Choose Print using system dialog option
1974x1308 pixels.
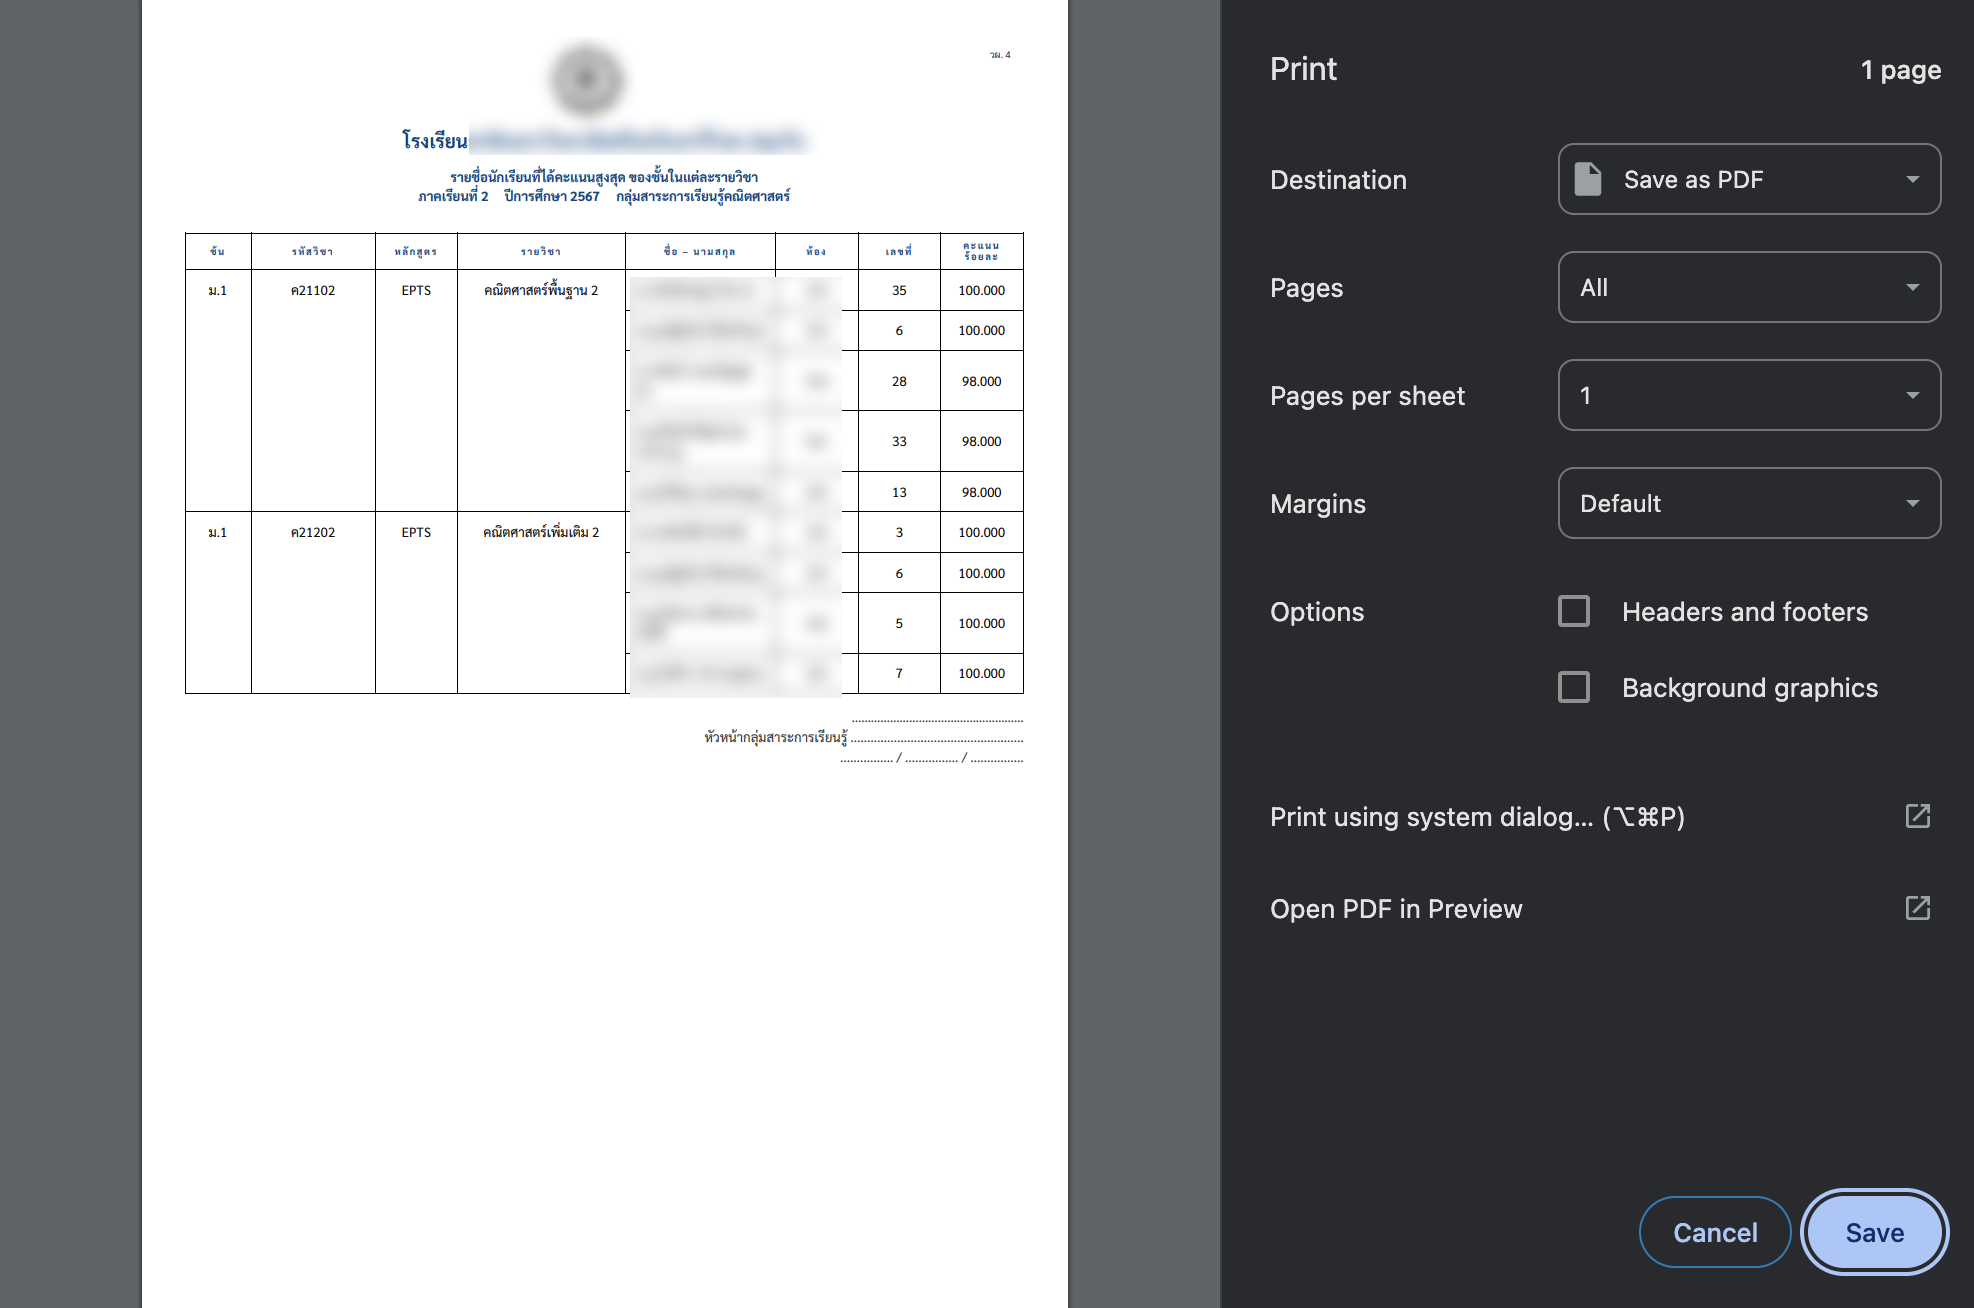click(x=1476, y=817)
